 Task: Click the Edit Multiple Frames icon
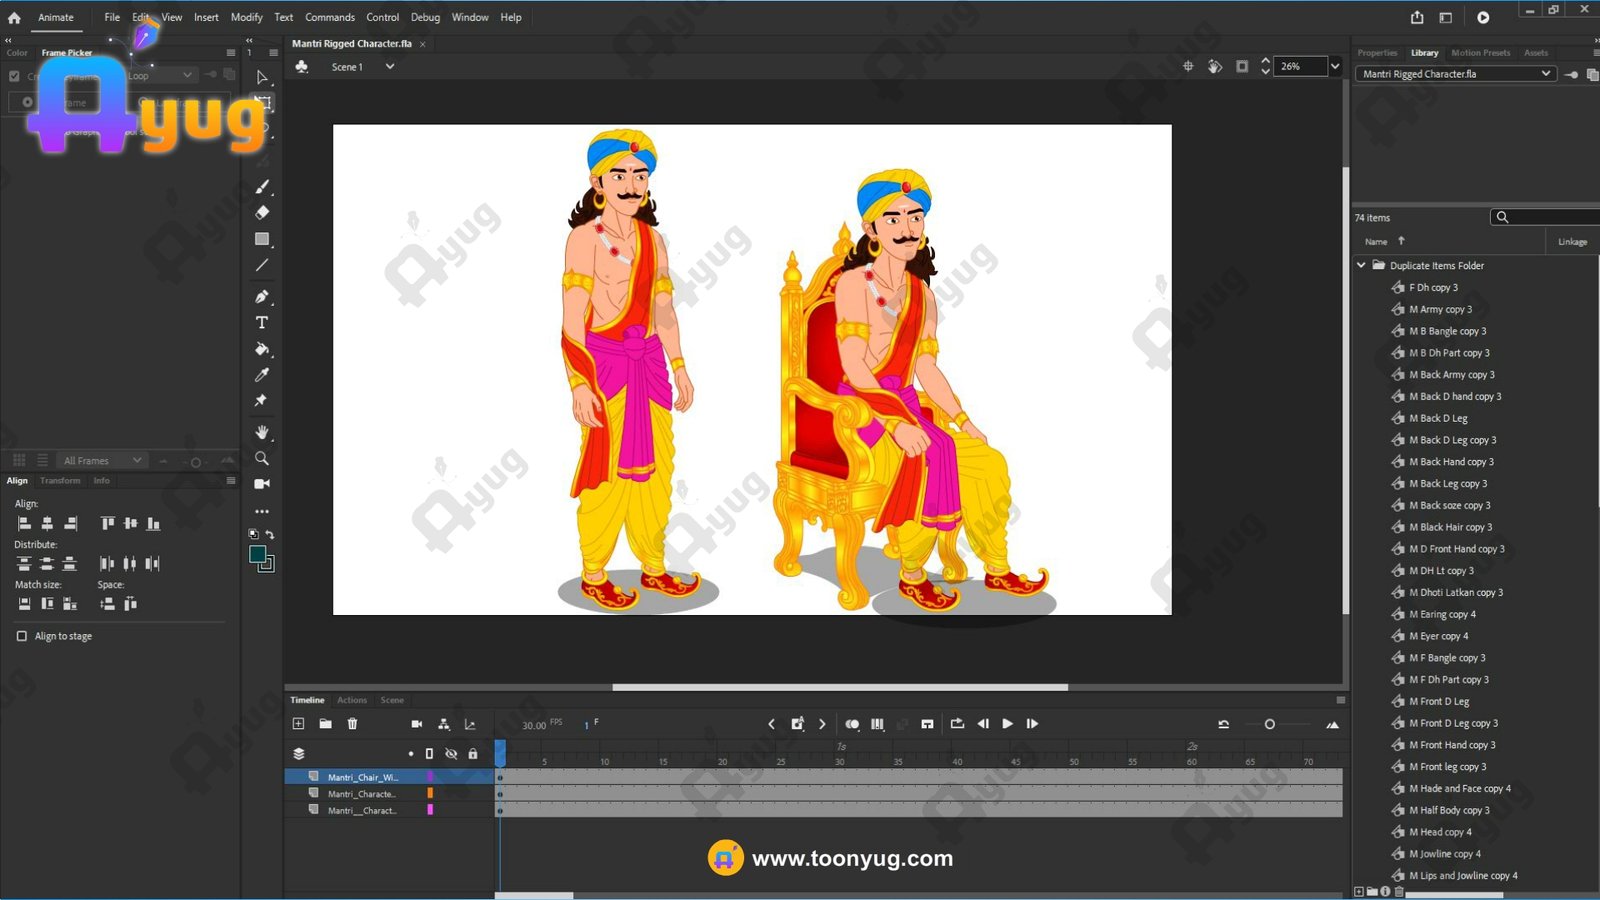tap(877, 724)
